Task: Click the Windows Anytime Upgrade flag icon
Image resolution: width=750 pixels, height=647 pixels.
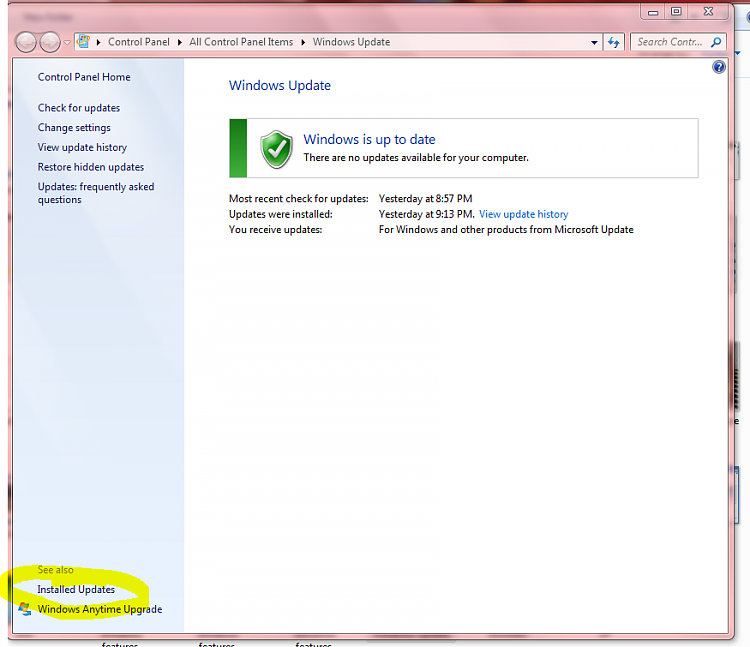Action: click(25, 609)
